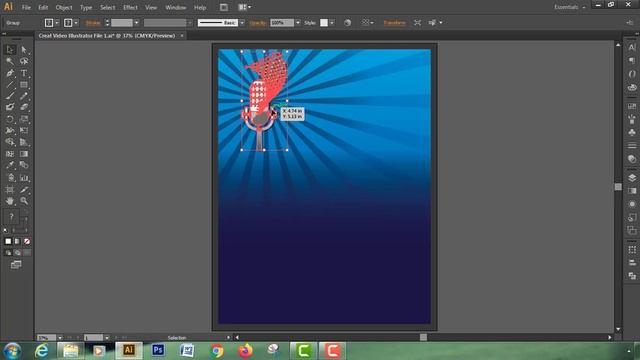Select the Pencil tool

click(24, 96)
